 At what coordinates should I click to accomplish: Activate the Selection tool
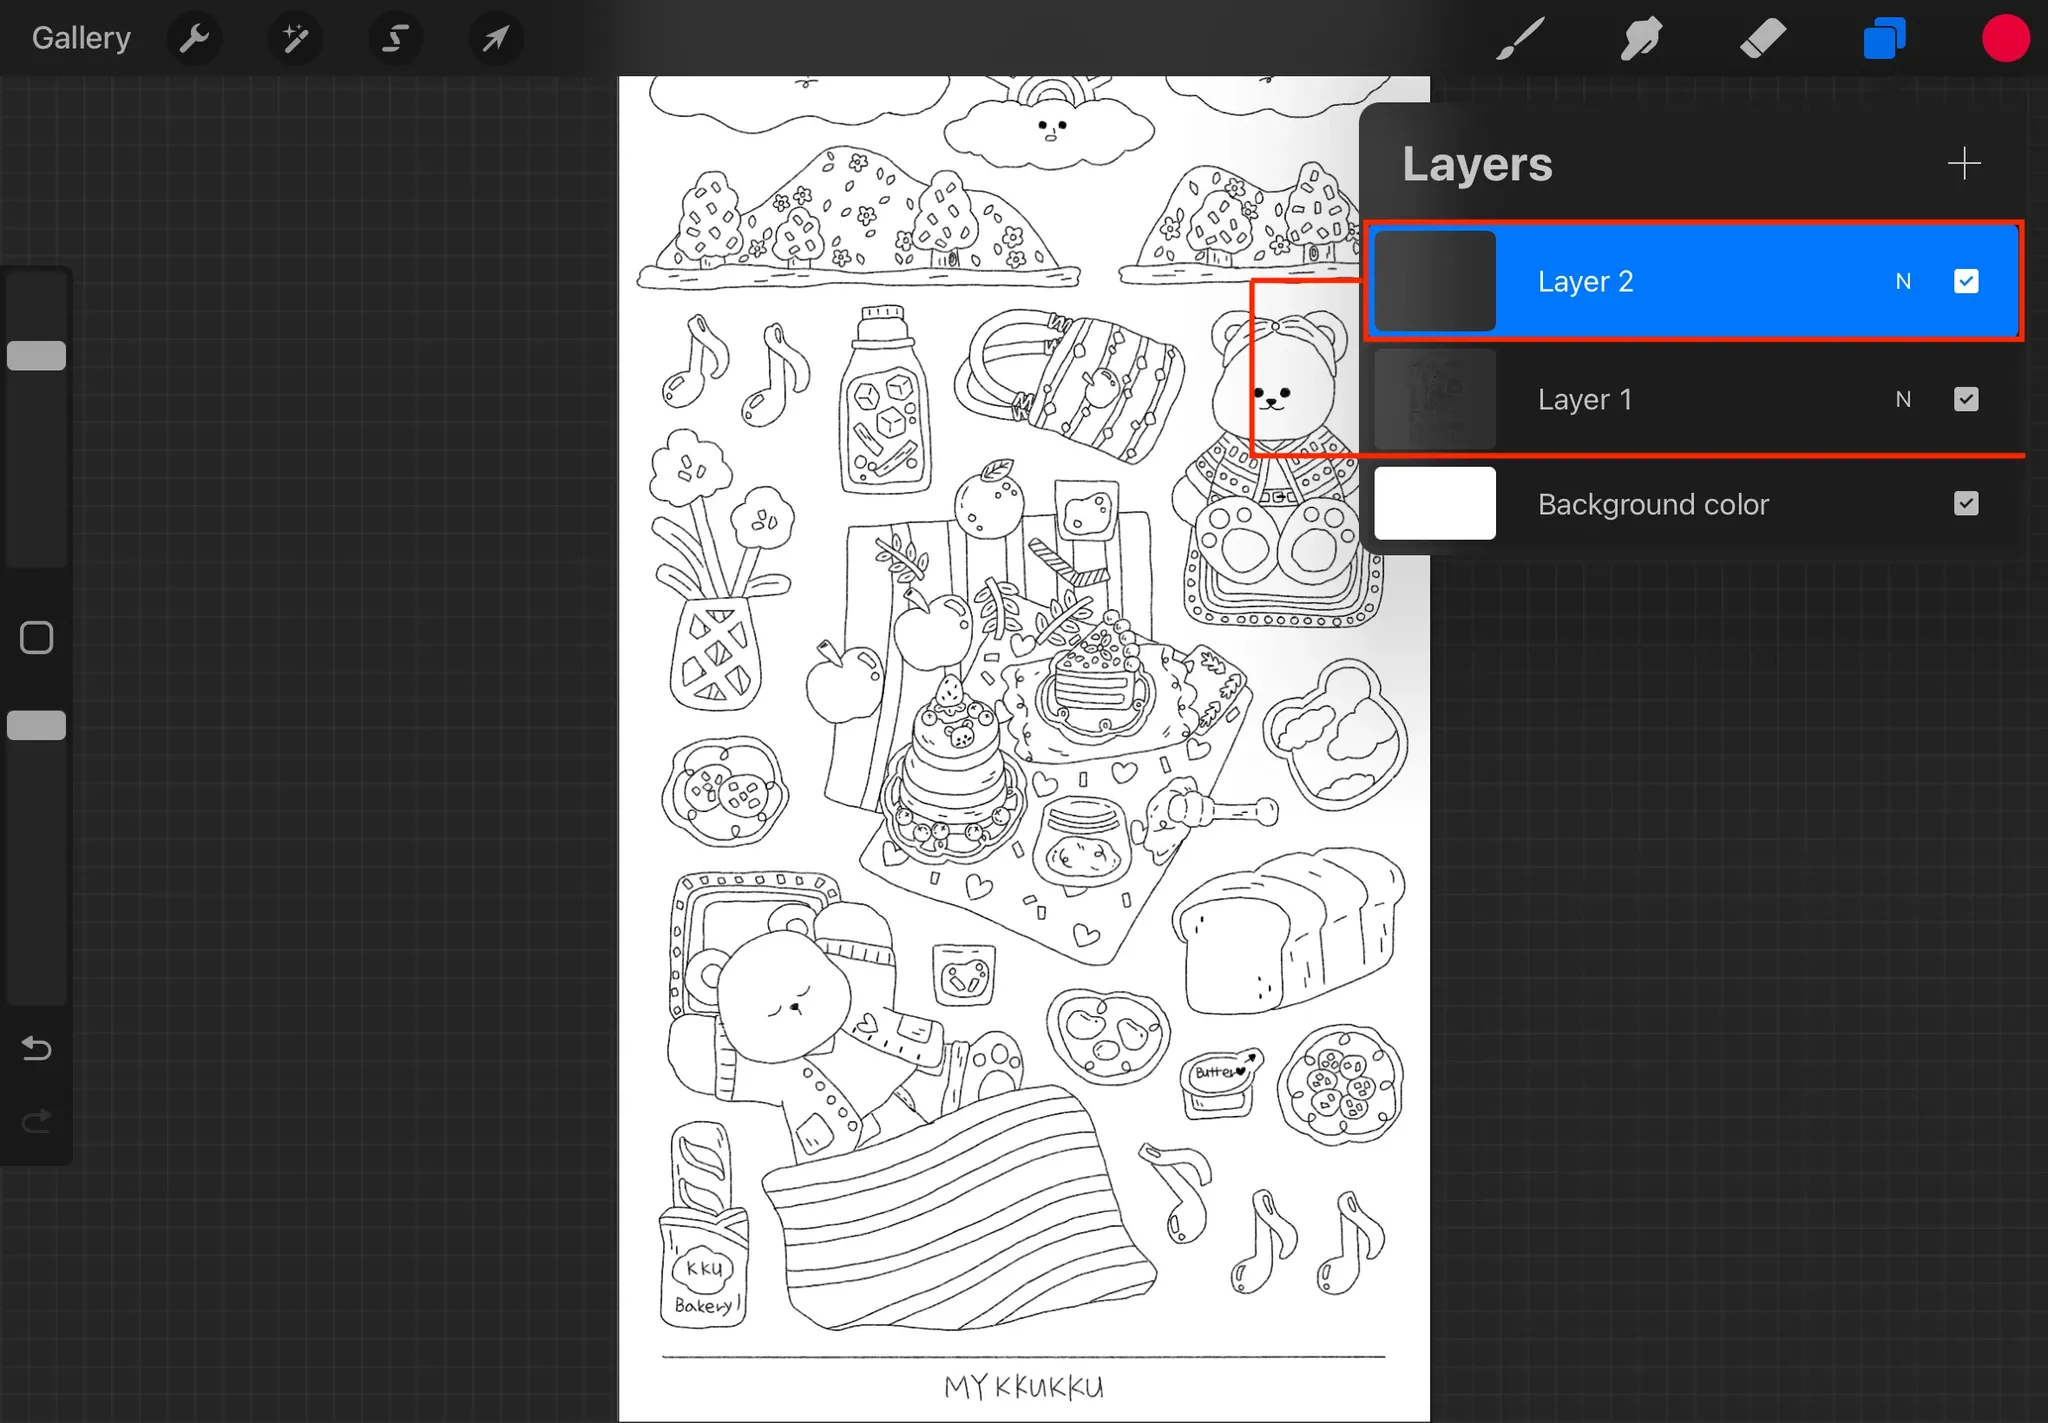395,39
